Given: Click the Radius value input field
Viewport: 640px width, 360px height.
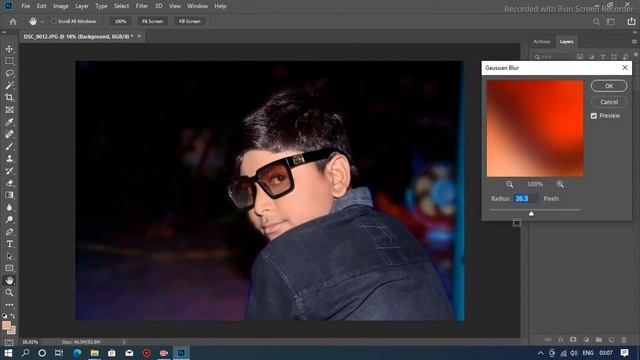Looking at the screenshot, I should pos(526,198).
